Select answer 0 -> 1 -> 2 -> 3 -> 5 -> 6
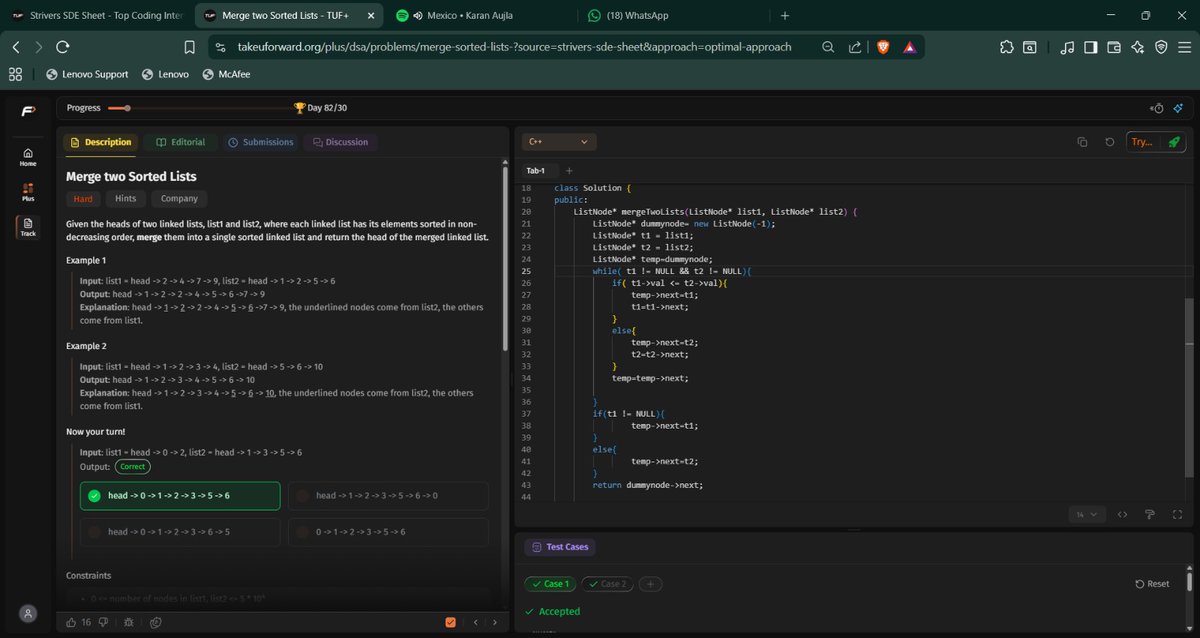Image resolution: width=1200 pixels, height=638 pixels. coord(388,532)
